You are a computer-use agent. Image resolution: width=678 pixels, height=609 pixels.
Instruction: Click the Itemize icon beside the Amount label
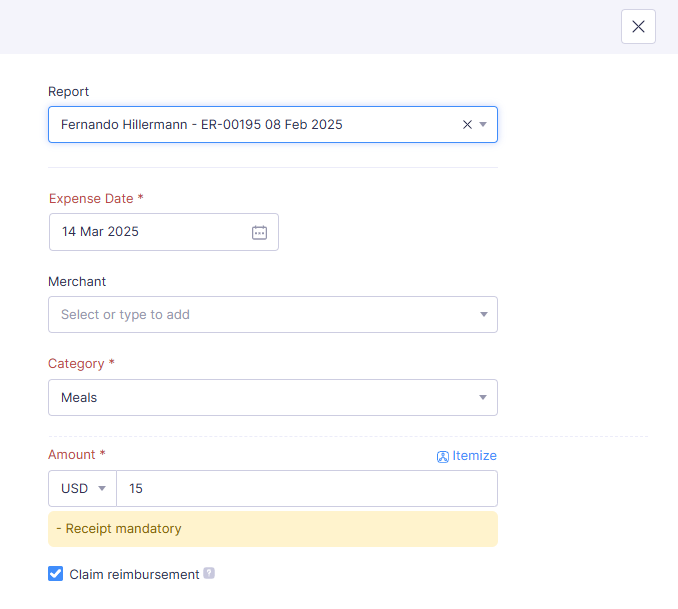(x=442, y=457)
